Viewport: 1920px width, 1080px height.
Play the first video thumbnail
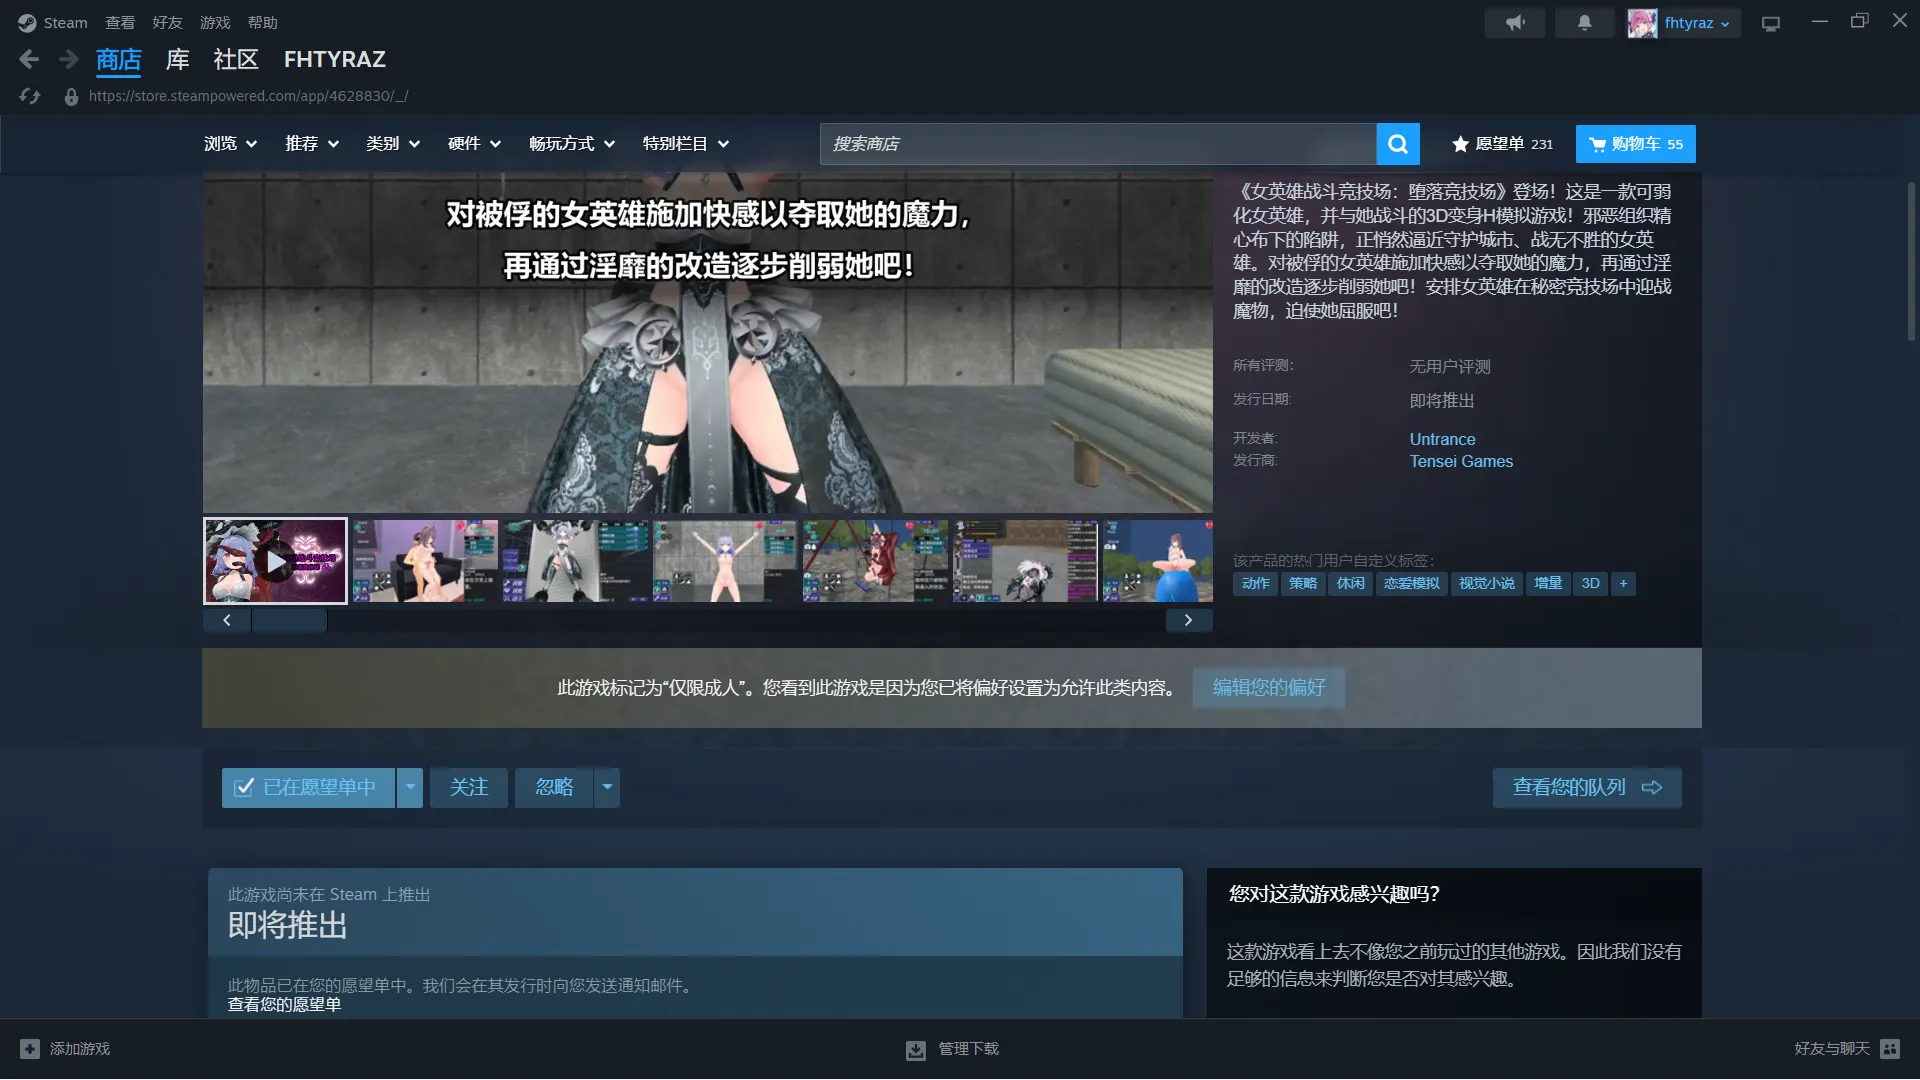(x=275, y=562)
